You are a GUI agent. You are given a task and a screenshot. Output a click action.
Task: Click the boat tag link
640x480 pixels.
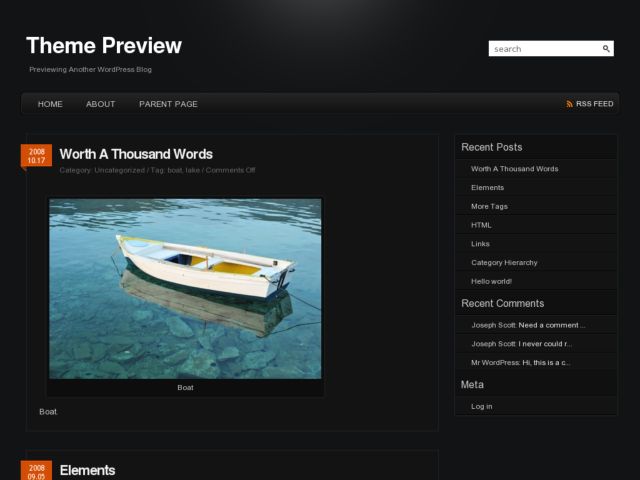point(174,170)
